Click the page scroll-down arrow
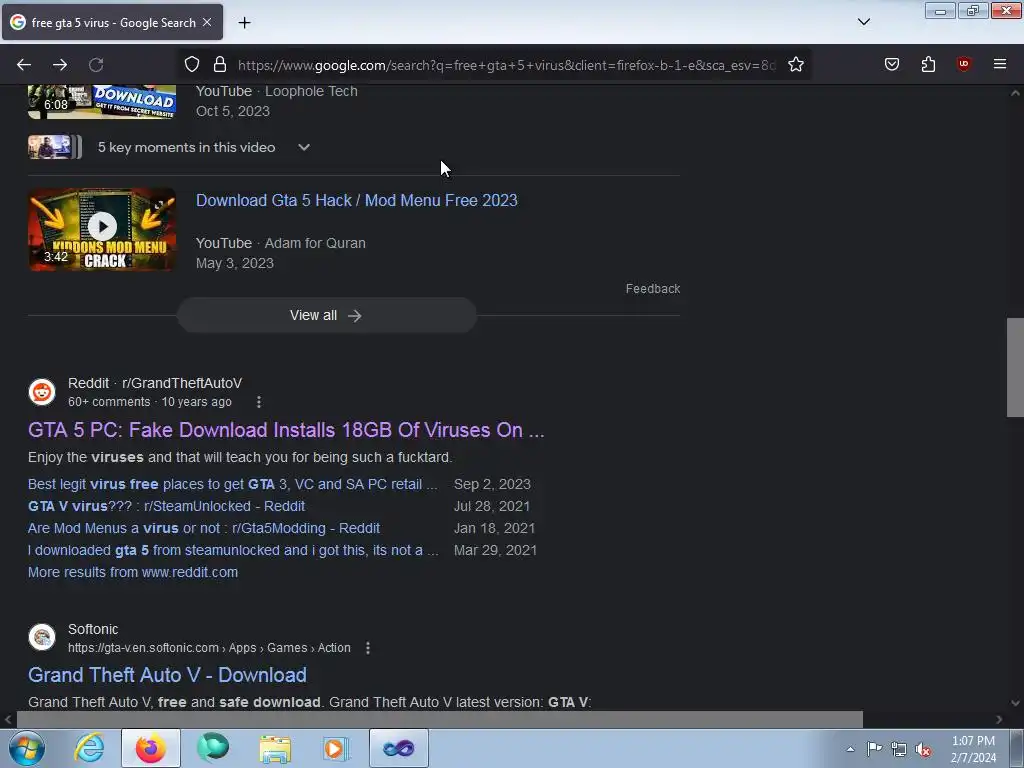 [1015, 703]
